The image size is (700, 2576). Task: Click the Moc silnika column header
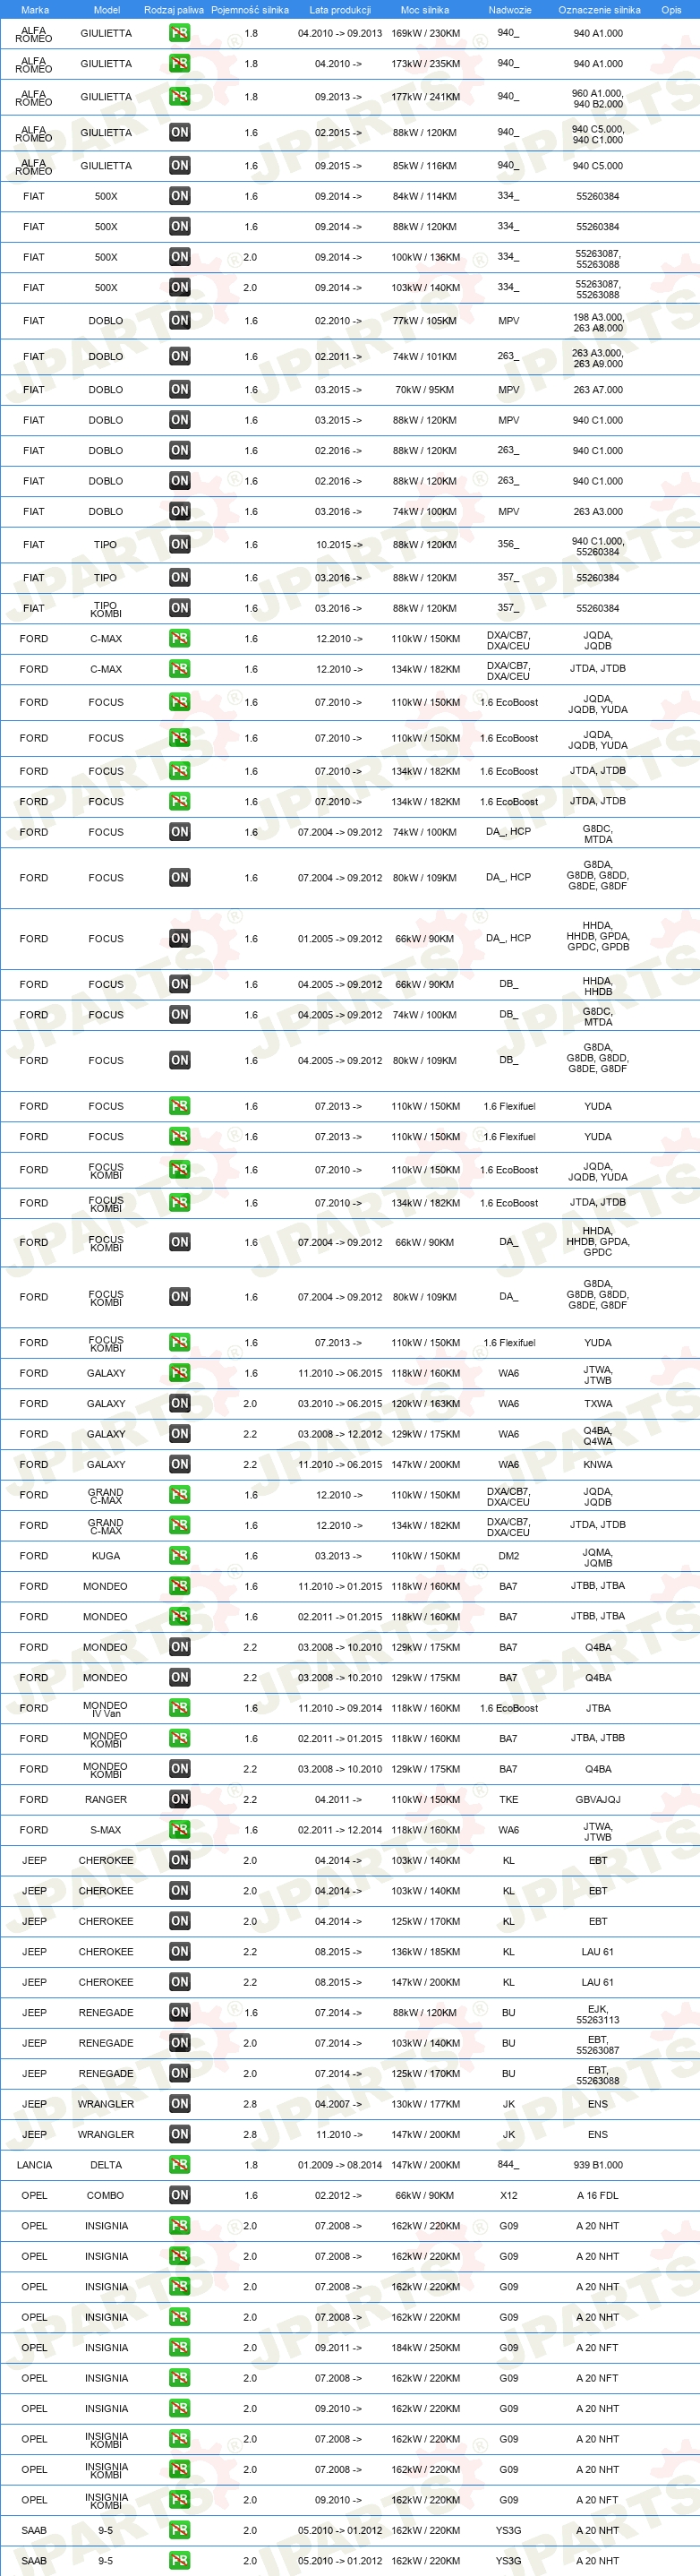pyautogui.click(x=425, y=10)
